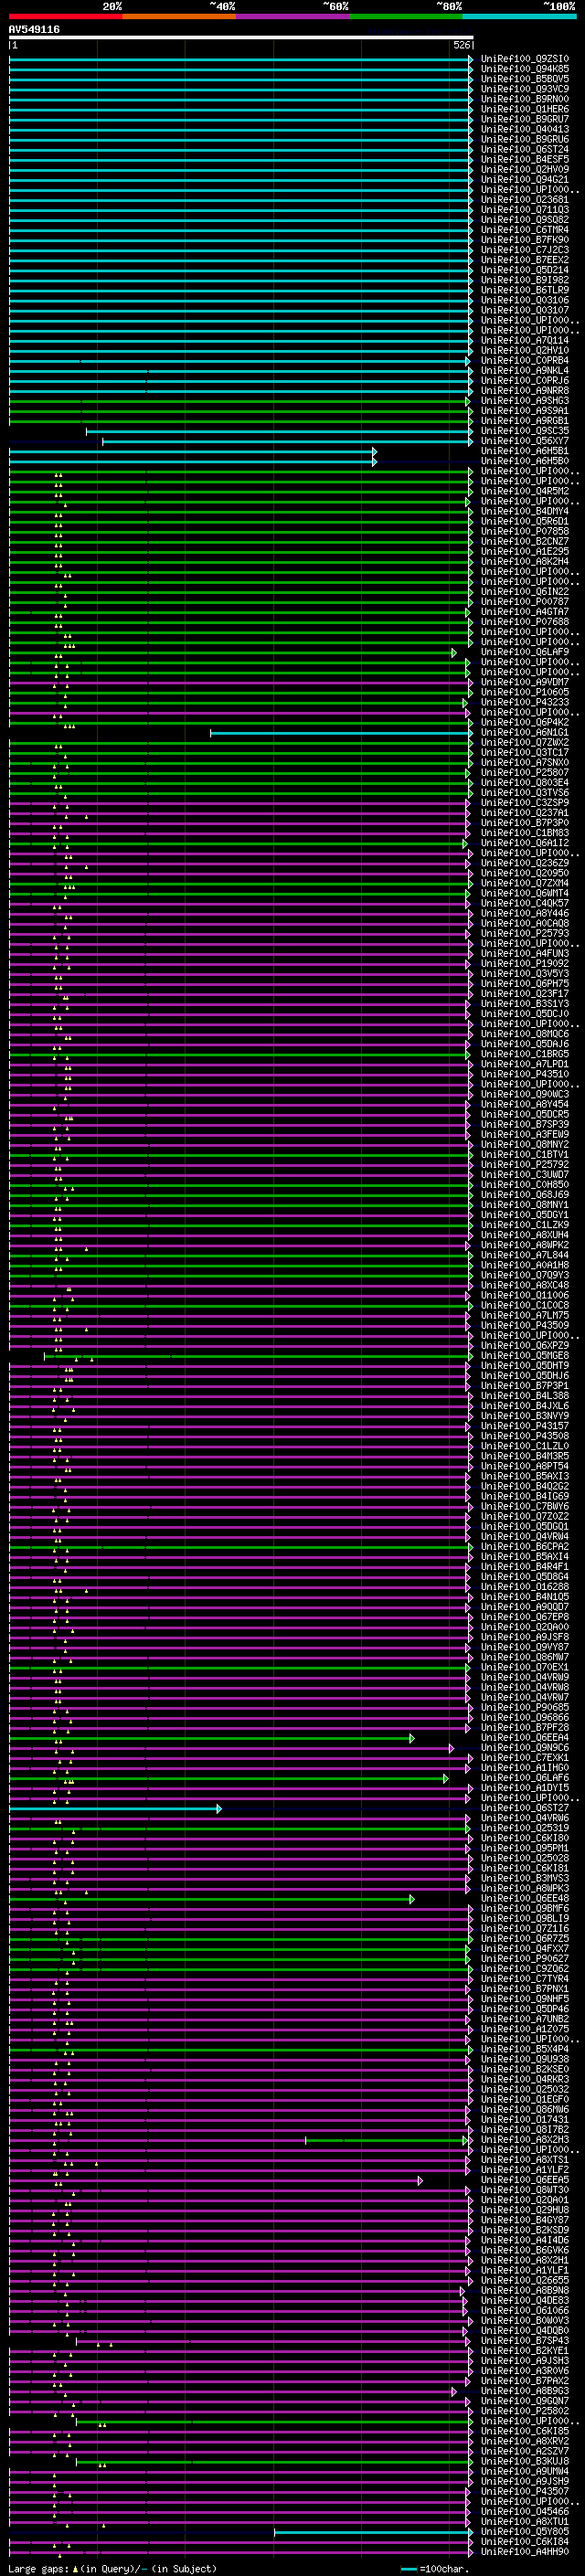
Task: Click the label UniRef100_Q26655
Action: click(x=524, y=2281)
